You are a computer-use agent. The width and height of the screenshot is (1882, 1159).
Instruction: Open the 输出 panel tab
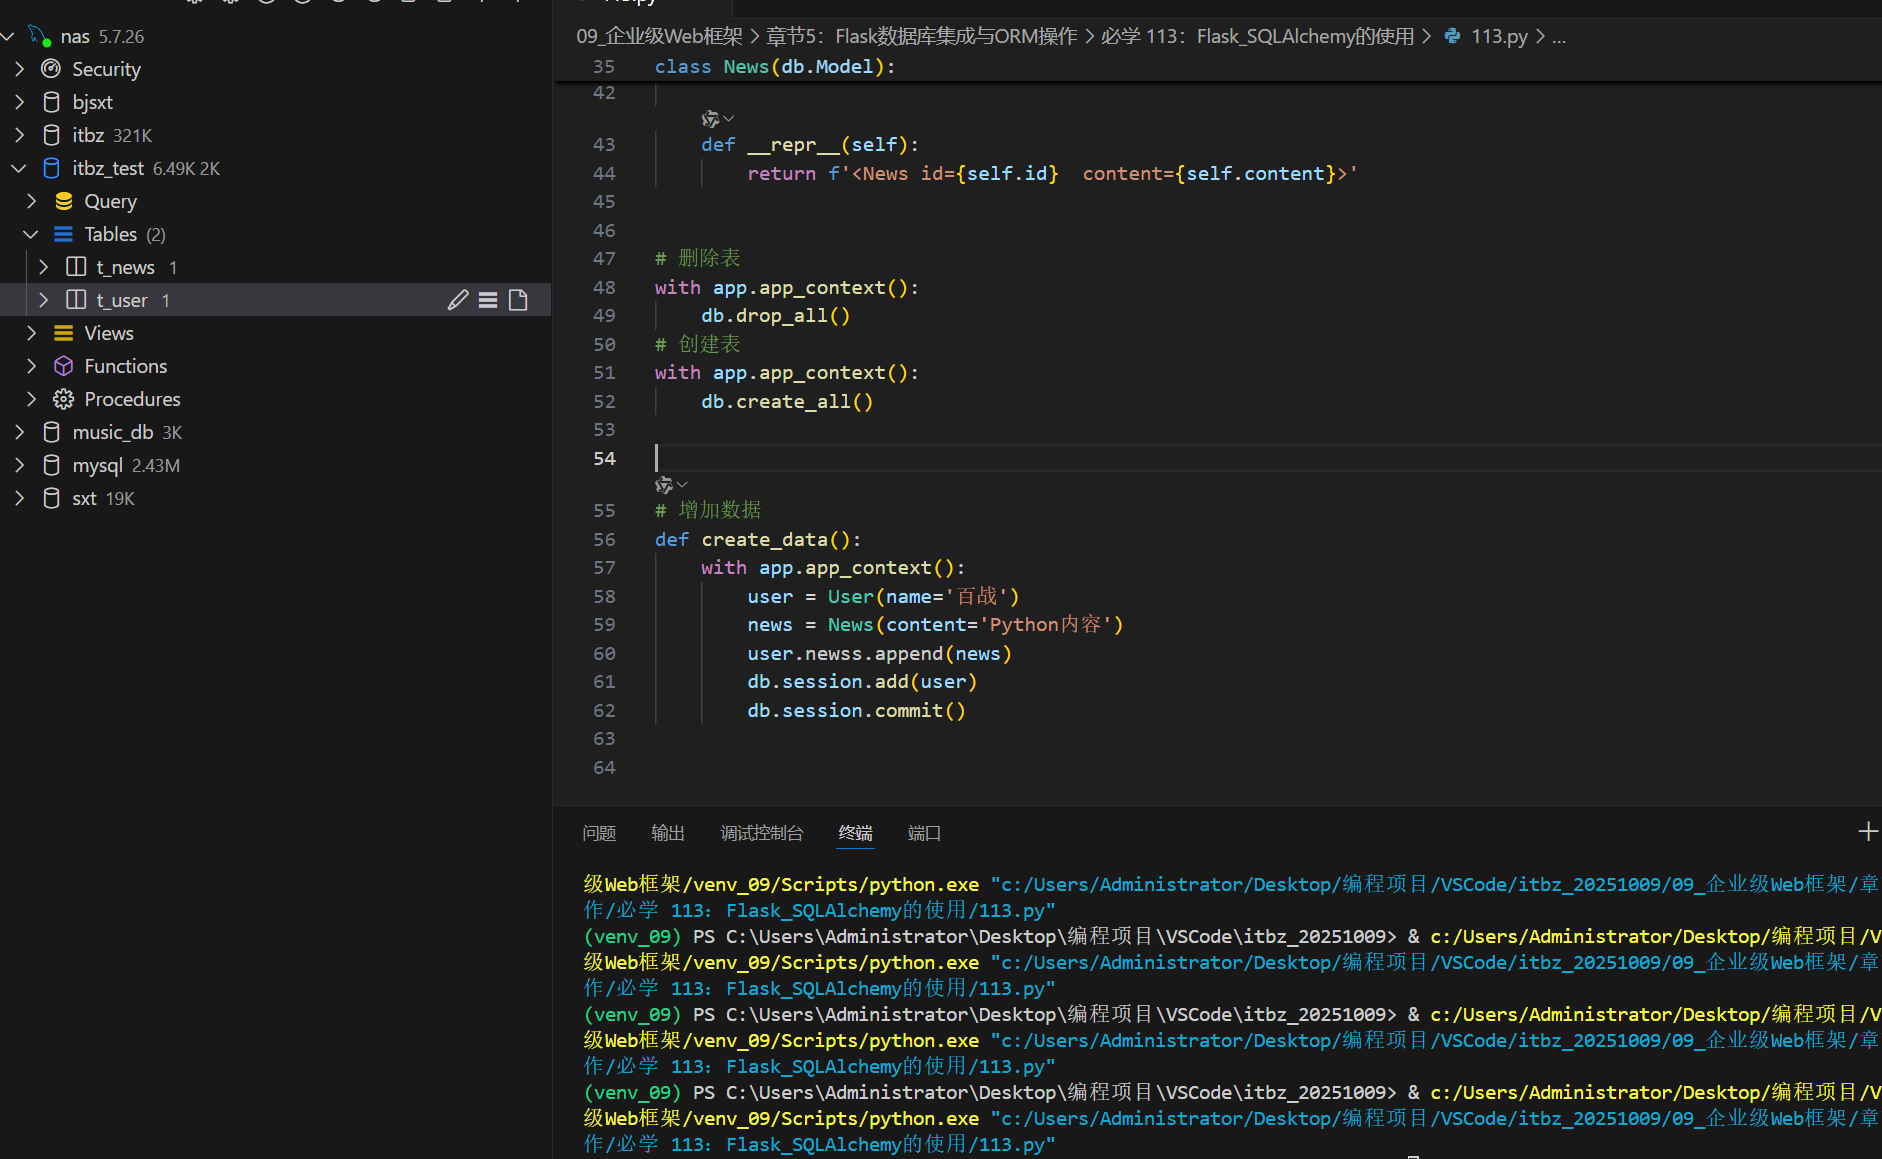(667, 833)
